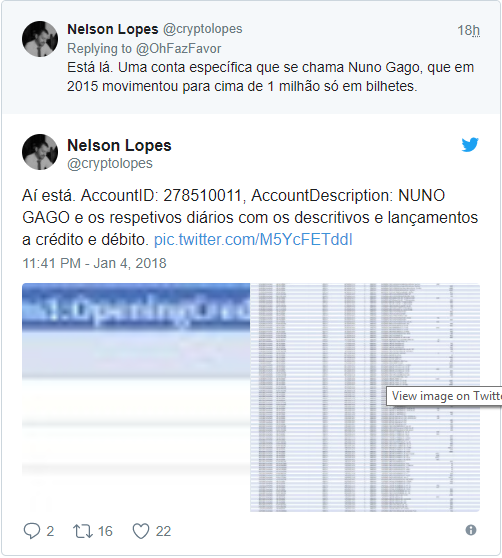Open Nelson Lopes avatar in the reply tweet

pyautogui.click(x=40, y=39)
